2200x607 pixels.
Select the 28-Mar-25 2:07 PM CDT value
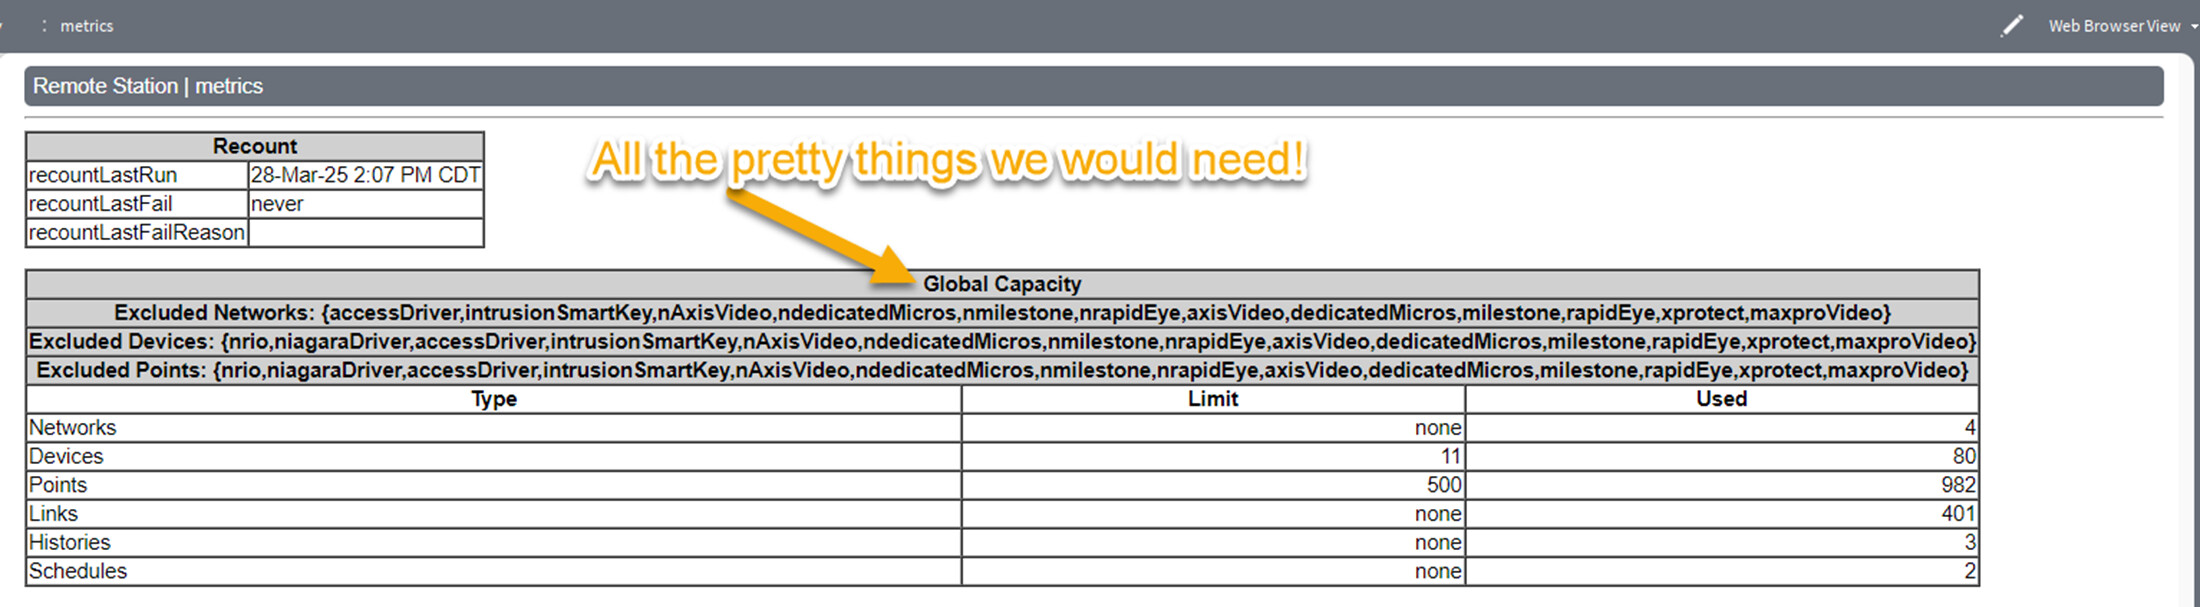coord(365,175)
